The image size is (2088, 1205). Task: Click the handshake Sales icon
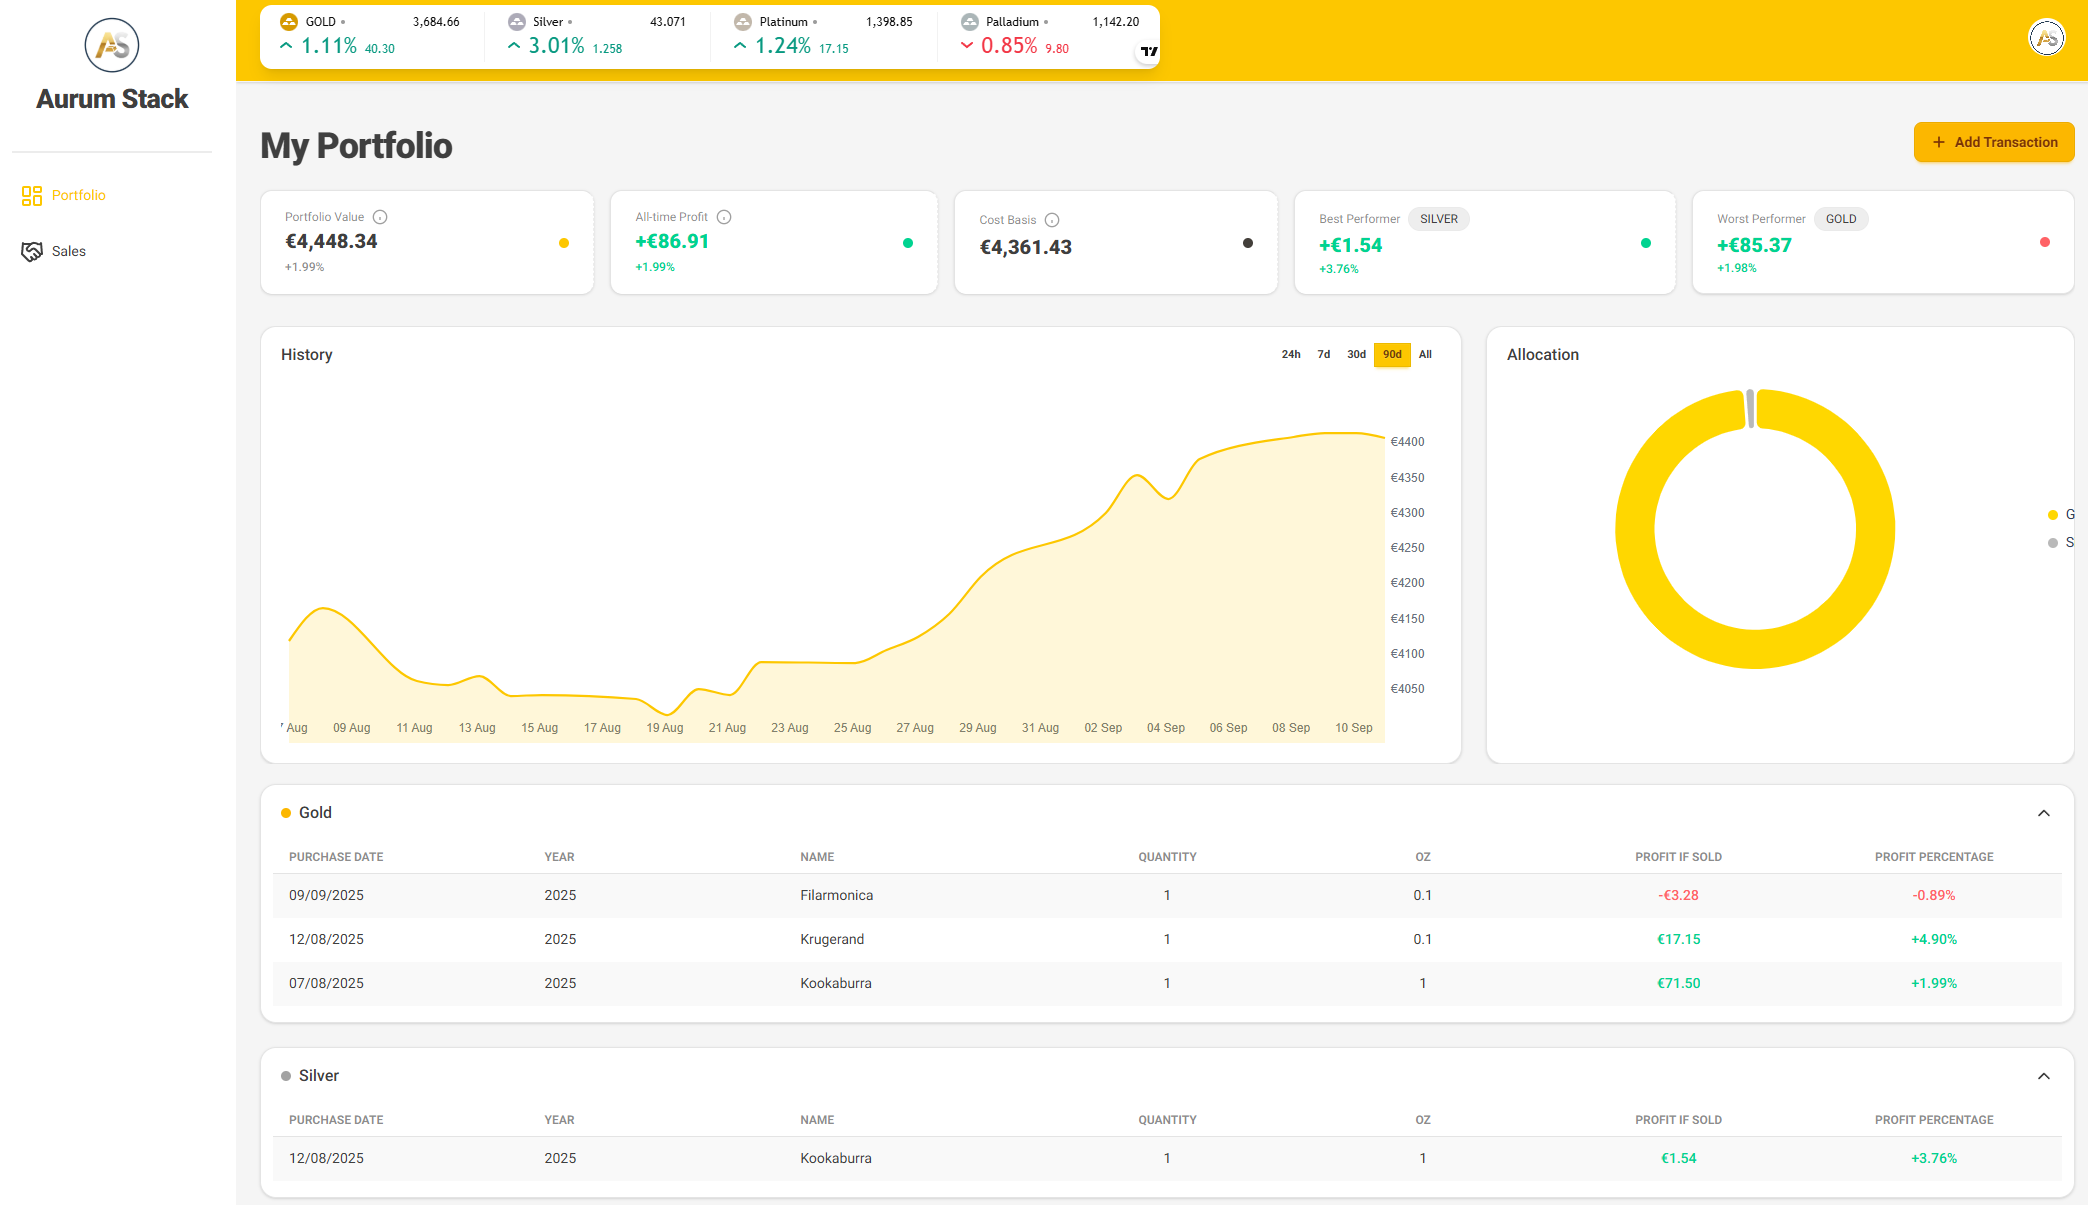coord(32,251)
